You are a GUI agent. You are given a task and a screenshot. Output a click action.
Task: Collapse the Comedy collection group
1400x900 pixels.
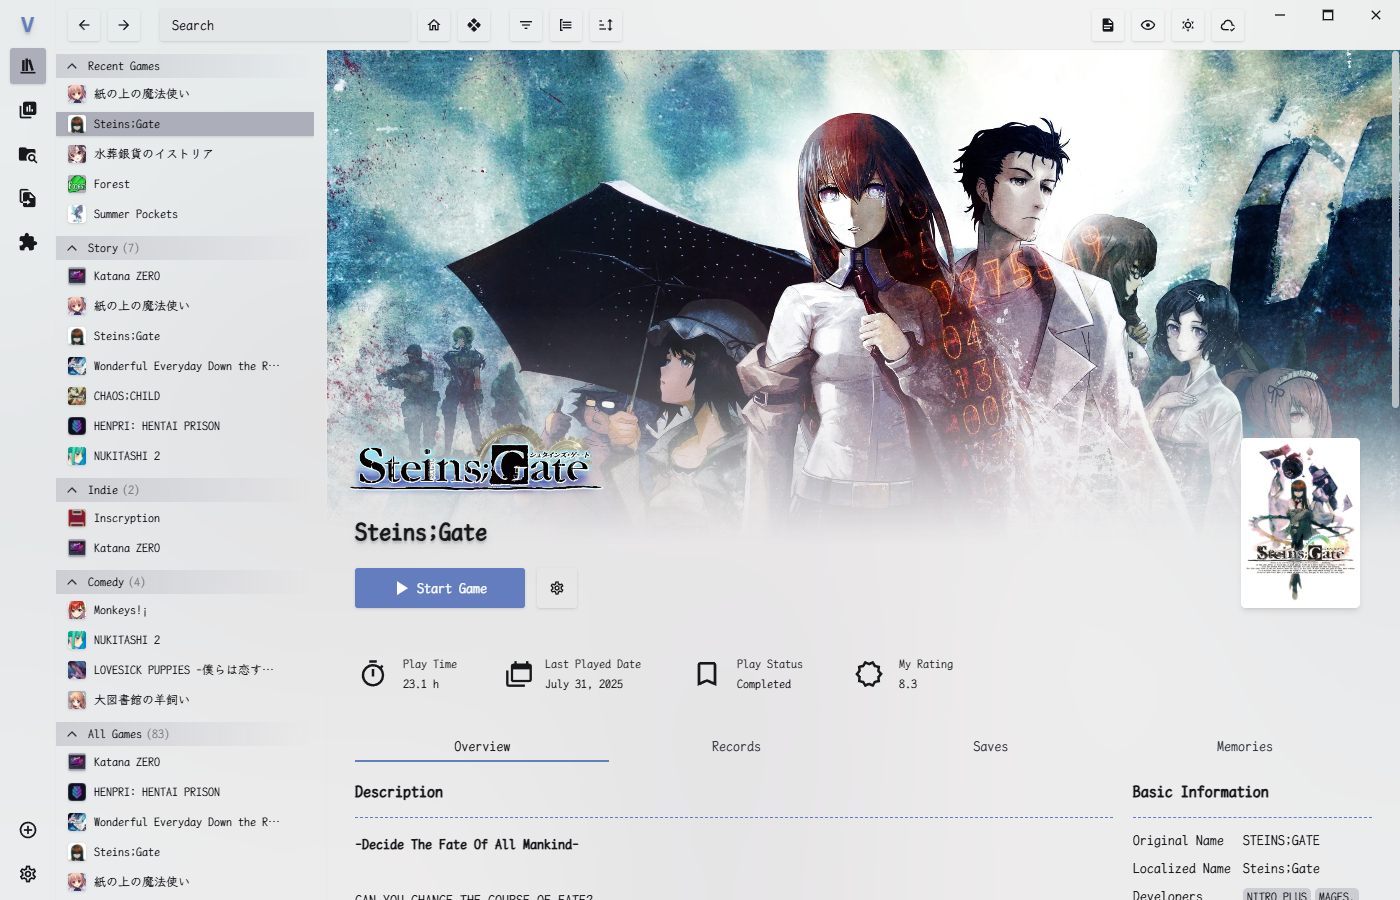click(x=72, y=582)
